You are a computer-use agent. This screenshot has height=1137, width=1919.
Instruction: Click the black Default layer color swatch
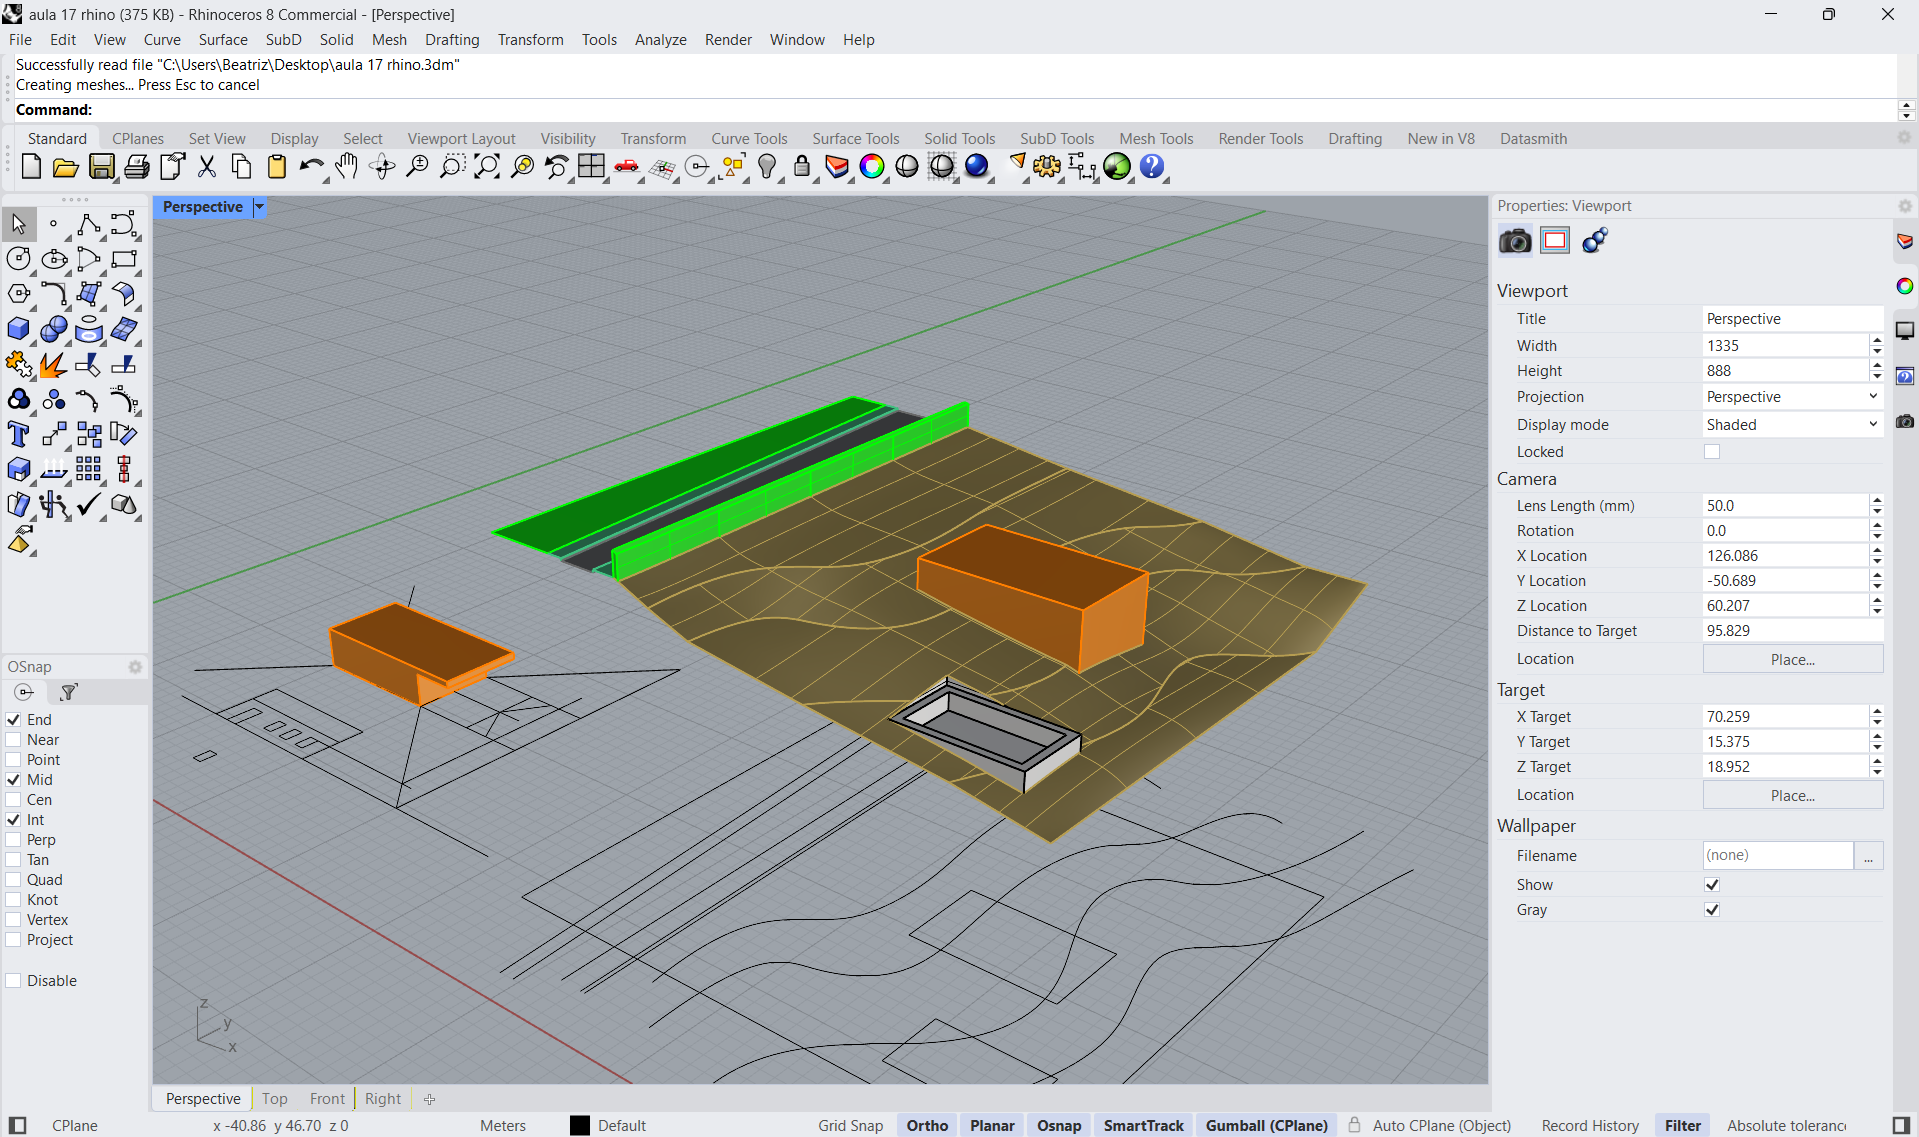pos(580,1126)
